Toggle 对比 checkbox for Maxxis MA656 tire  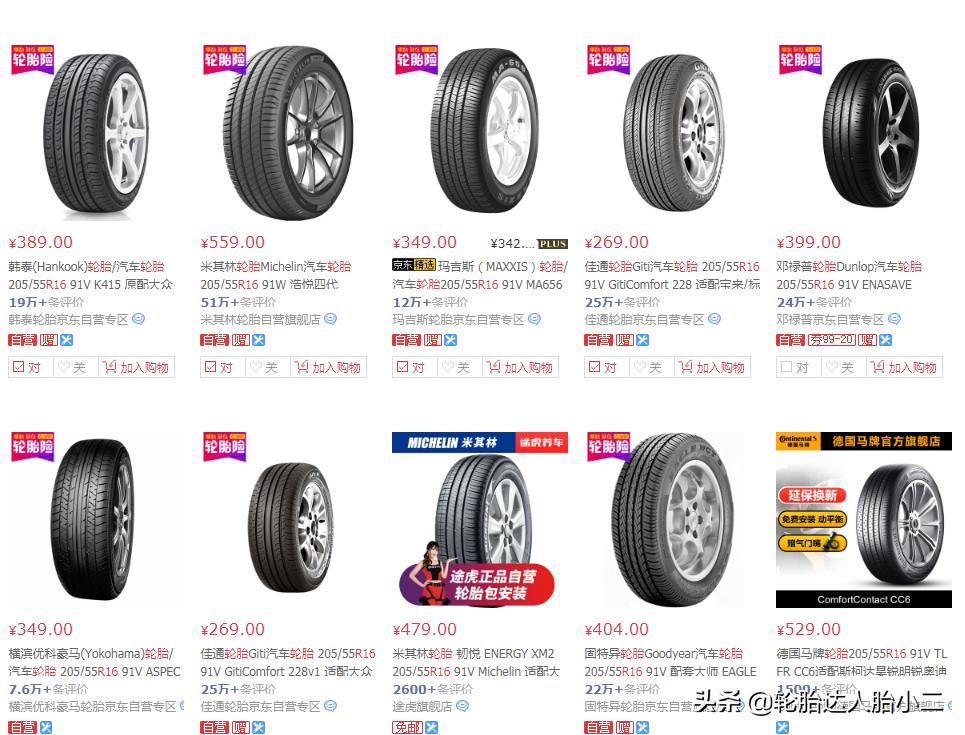tap(402, 367)
